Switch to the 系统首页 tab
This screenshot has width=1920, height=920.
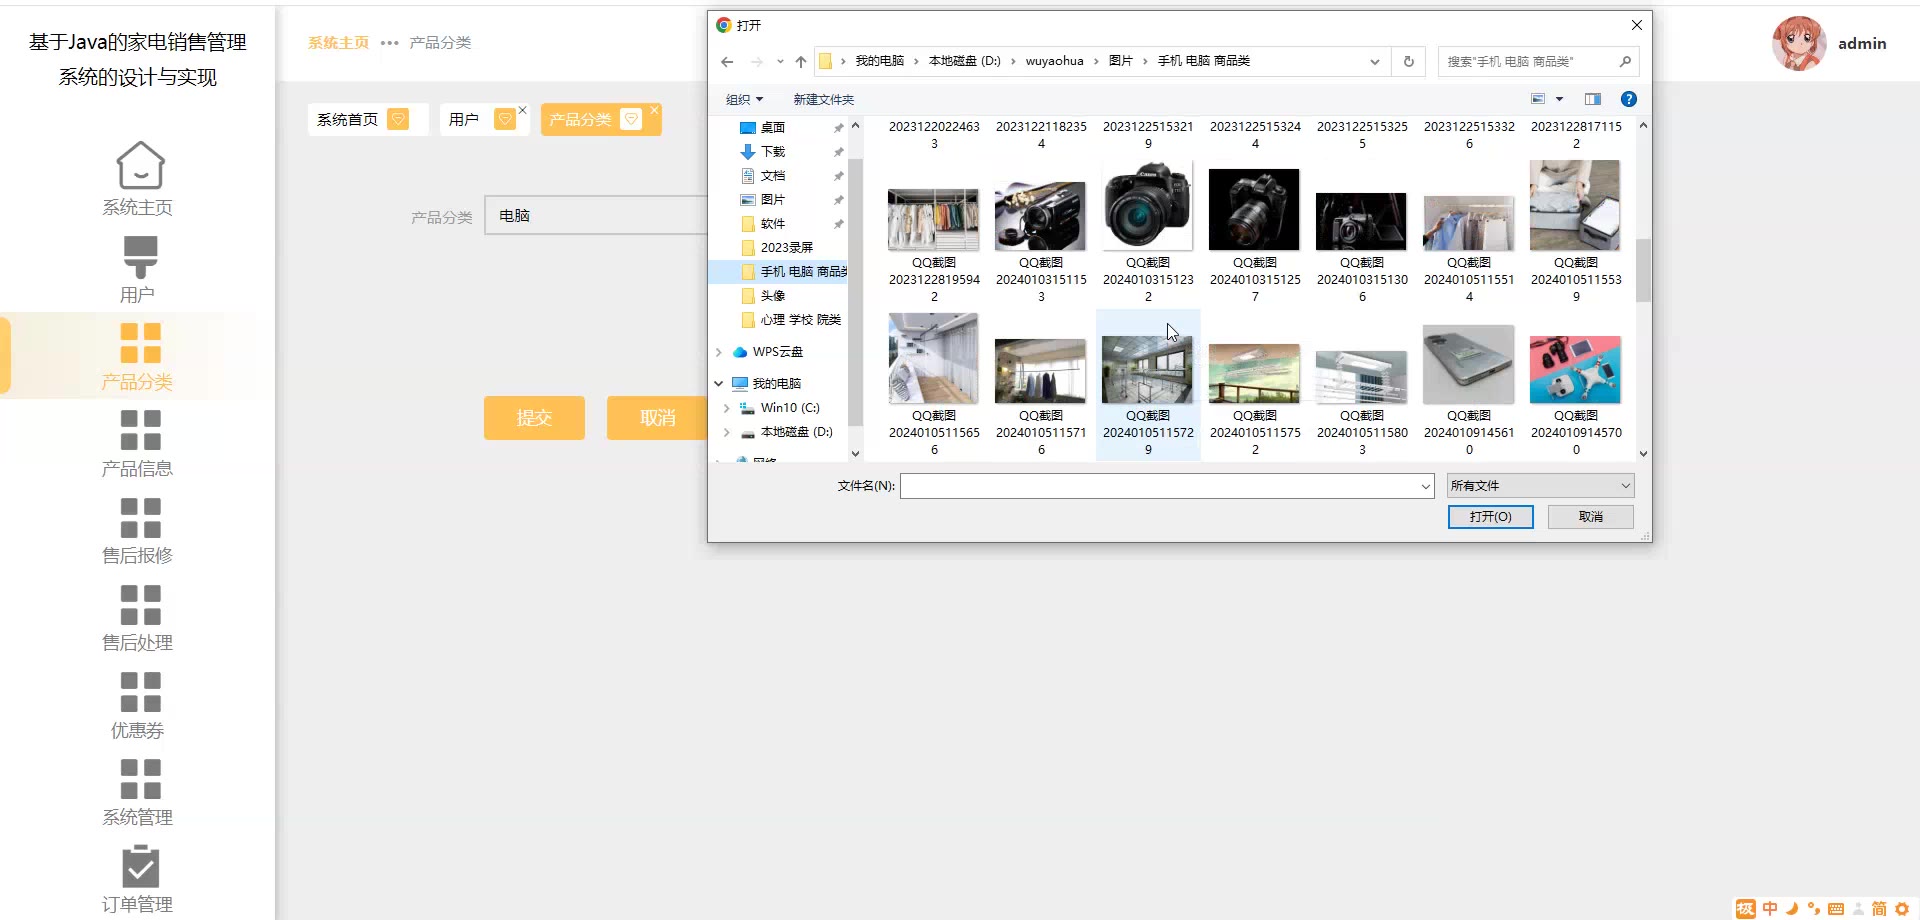[x=348, y=120]
